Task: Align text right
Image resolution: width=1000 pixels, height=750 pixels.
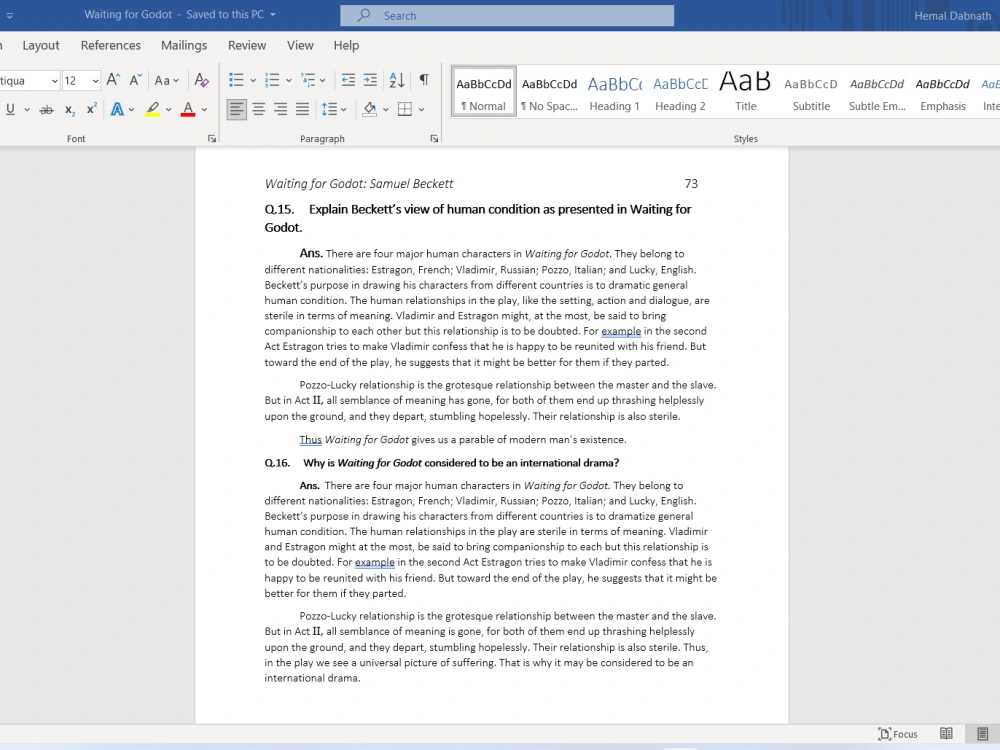Action: (x=281, y=109)
